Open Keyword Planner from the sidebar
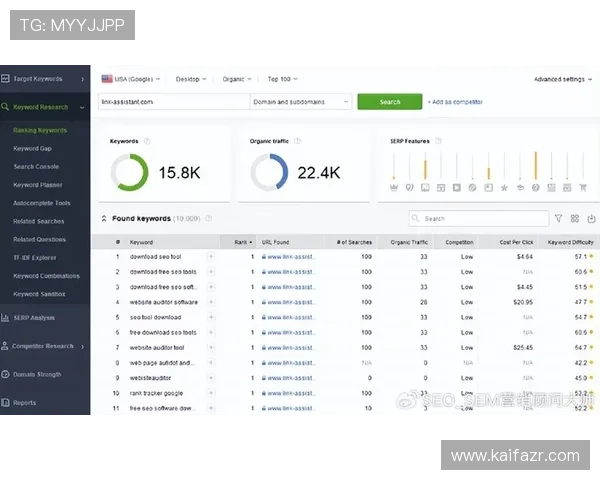The width and height of the screenshot is (600, 480). tap(37, 185)
